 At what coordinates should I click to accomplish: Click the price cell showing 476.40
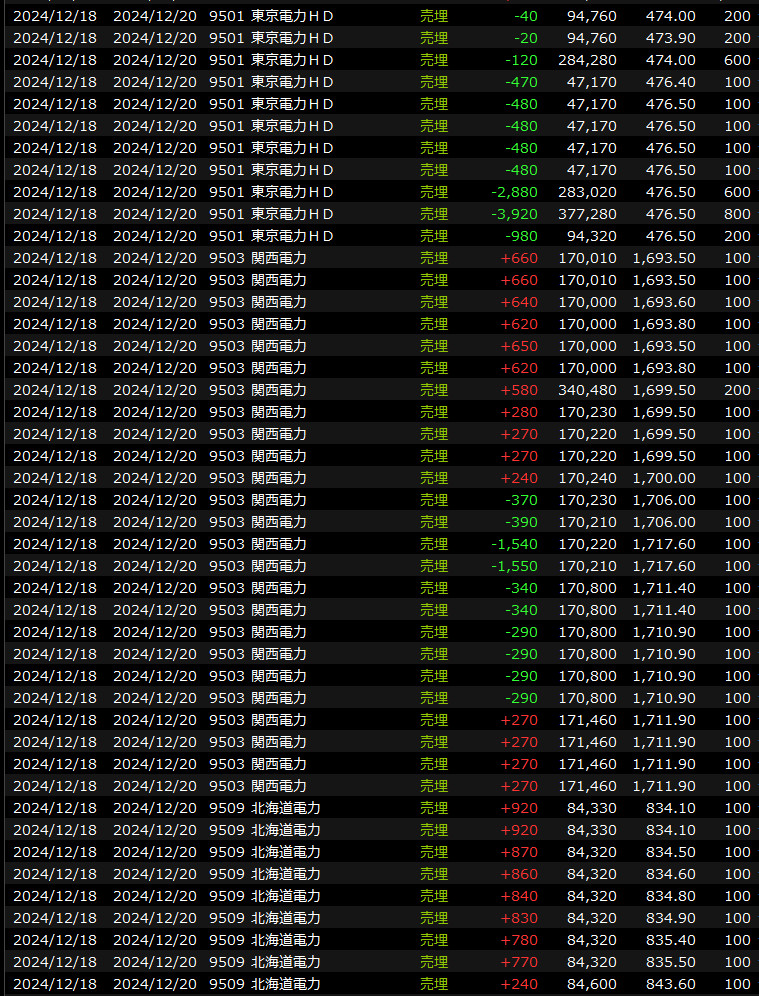coord(670,82)
